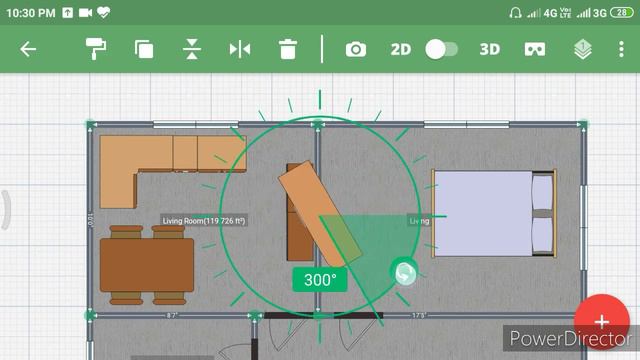Delete the selected object with trash icon
The width and height of the screenshot is (640, 360).
pyautogui.click(x=288, y=49)
